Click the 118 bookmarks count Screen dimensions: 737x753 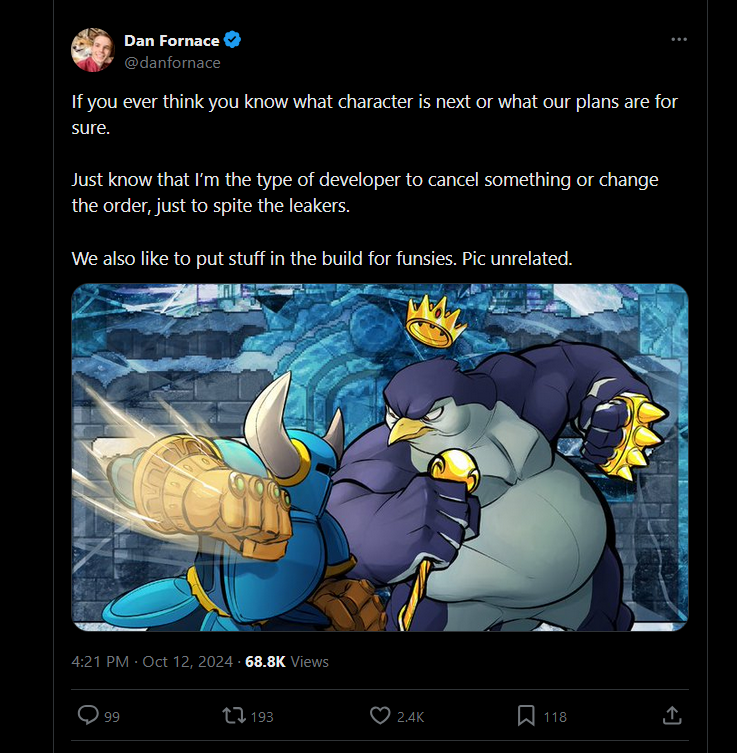(x=555, y=716)
